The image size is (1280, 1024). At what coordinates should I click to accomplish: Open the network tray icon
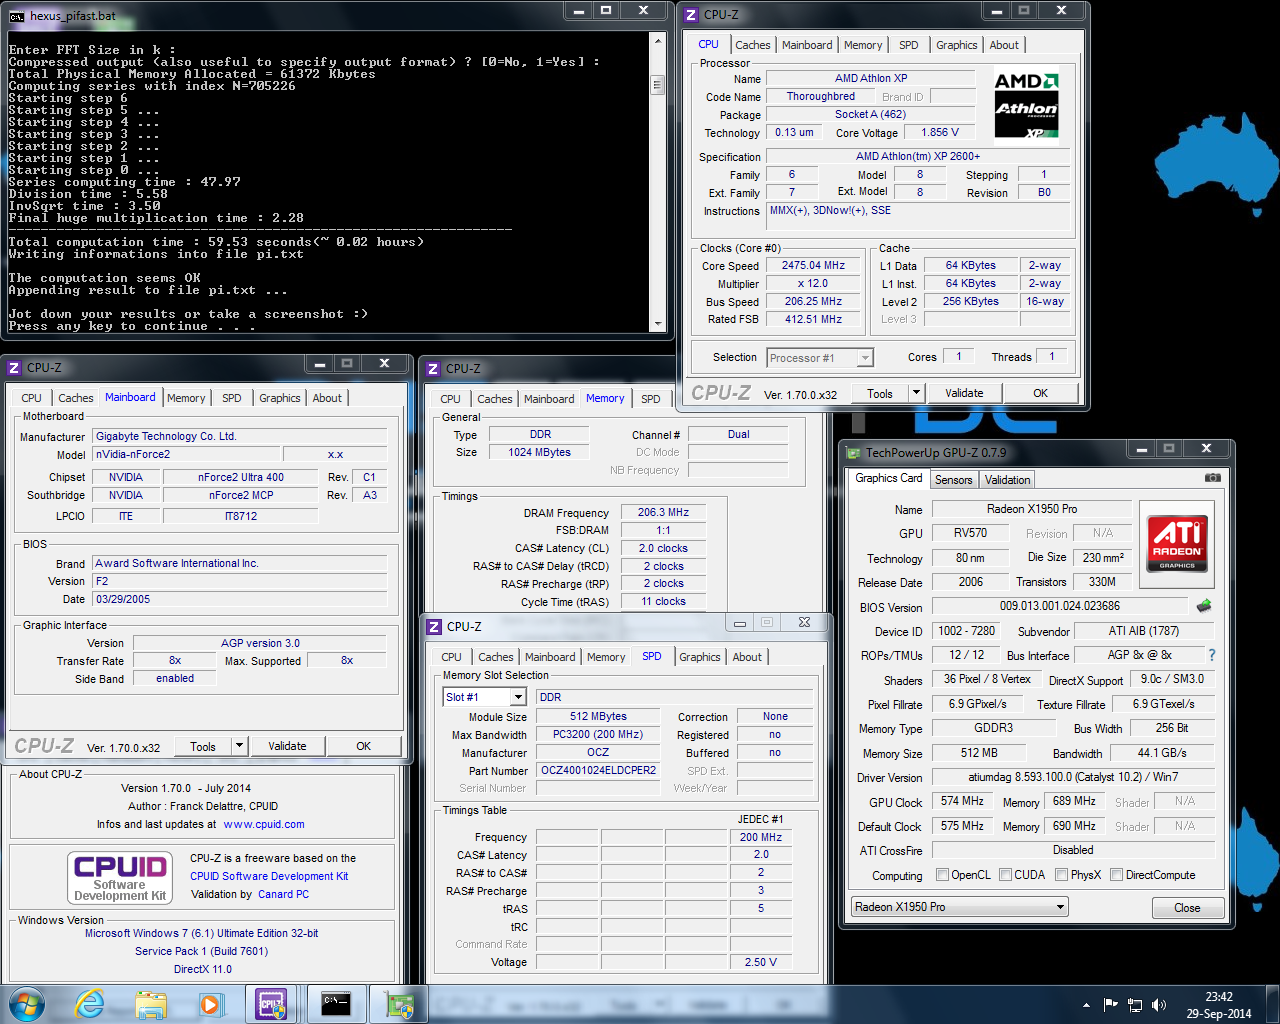[x=1135, y=1005]
